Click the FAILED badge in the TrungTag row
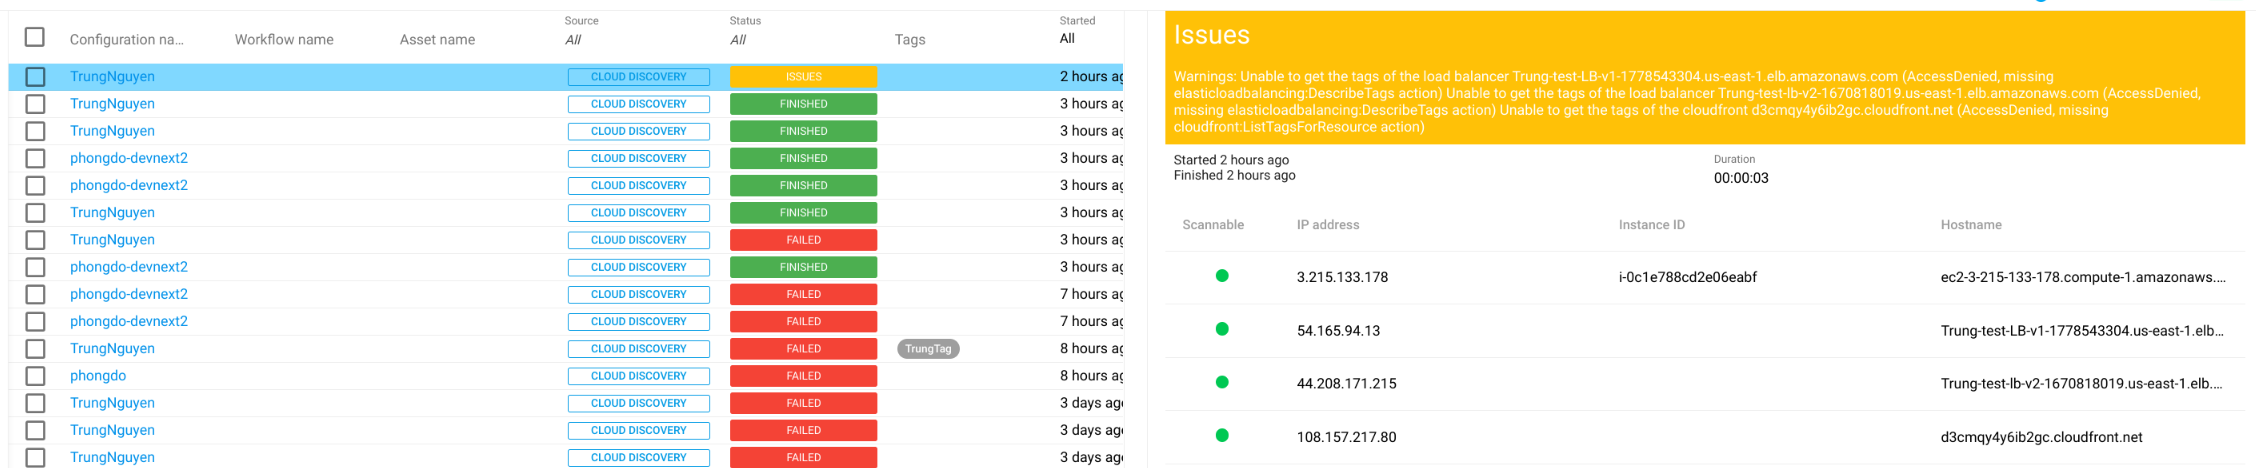This screenshot has width=2256, height=468. click(x=802, y=349)
